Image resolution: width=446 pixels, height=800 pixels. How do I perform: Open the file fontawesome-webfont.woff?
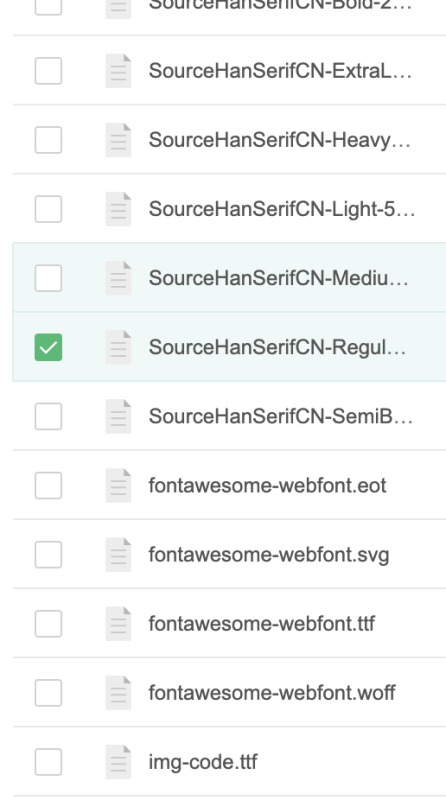[x=272, y=693]
